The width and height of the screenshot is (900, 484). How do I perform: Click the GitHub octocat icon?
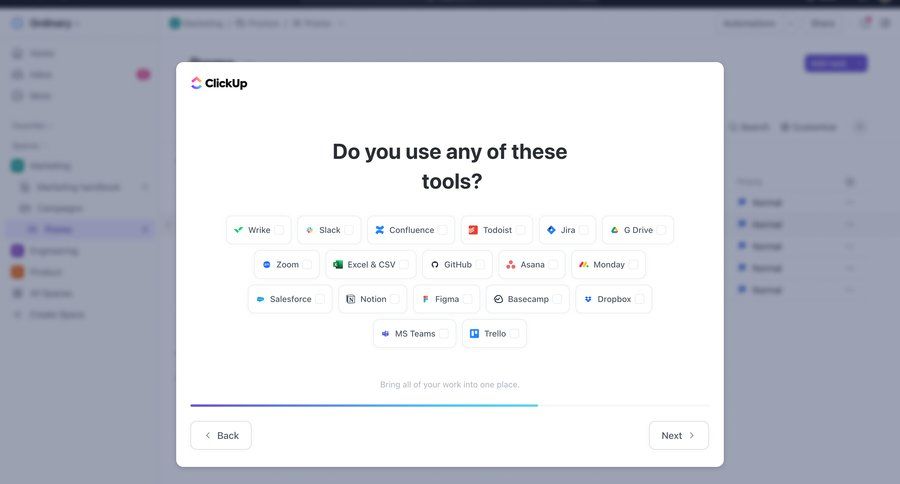(x=435, y=265)
